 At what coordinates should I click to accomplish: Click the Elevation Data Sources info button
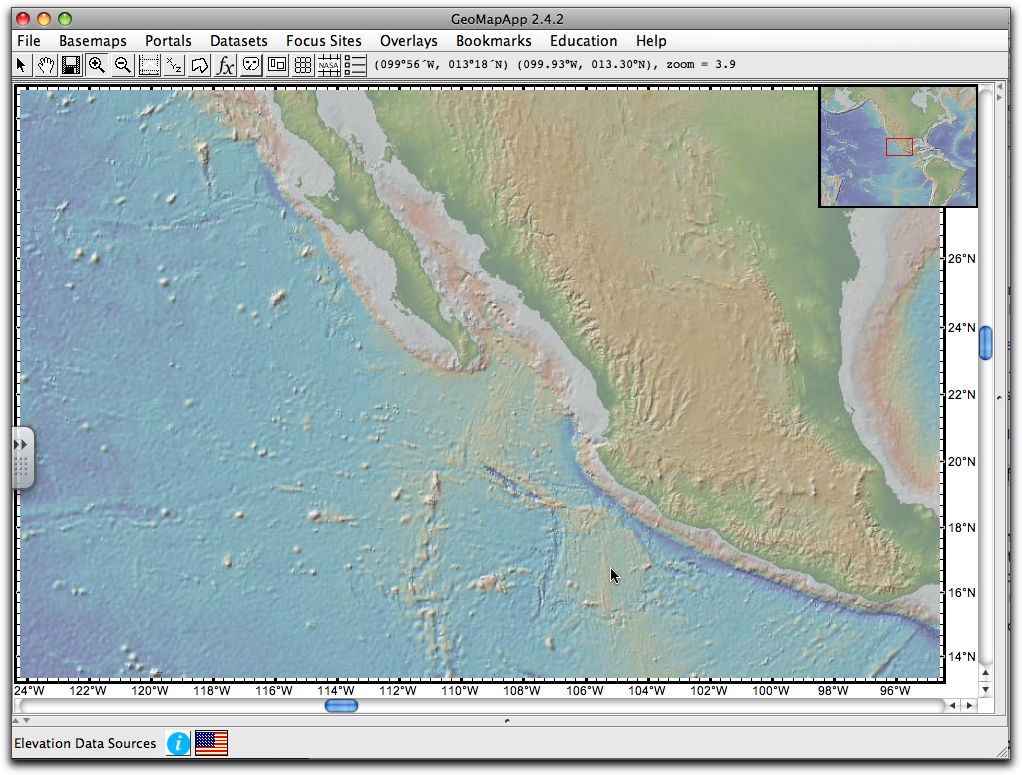(x=178, y=743)
